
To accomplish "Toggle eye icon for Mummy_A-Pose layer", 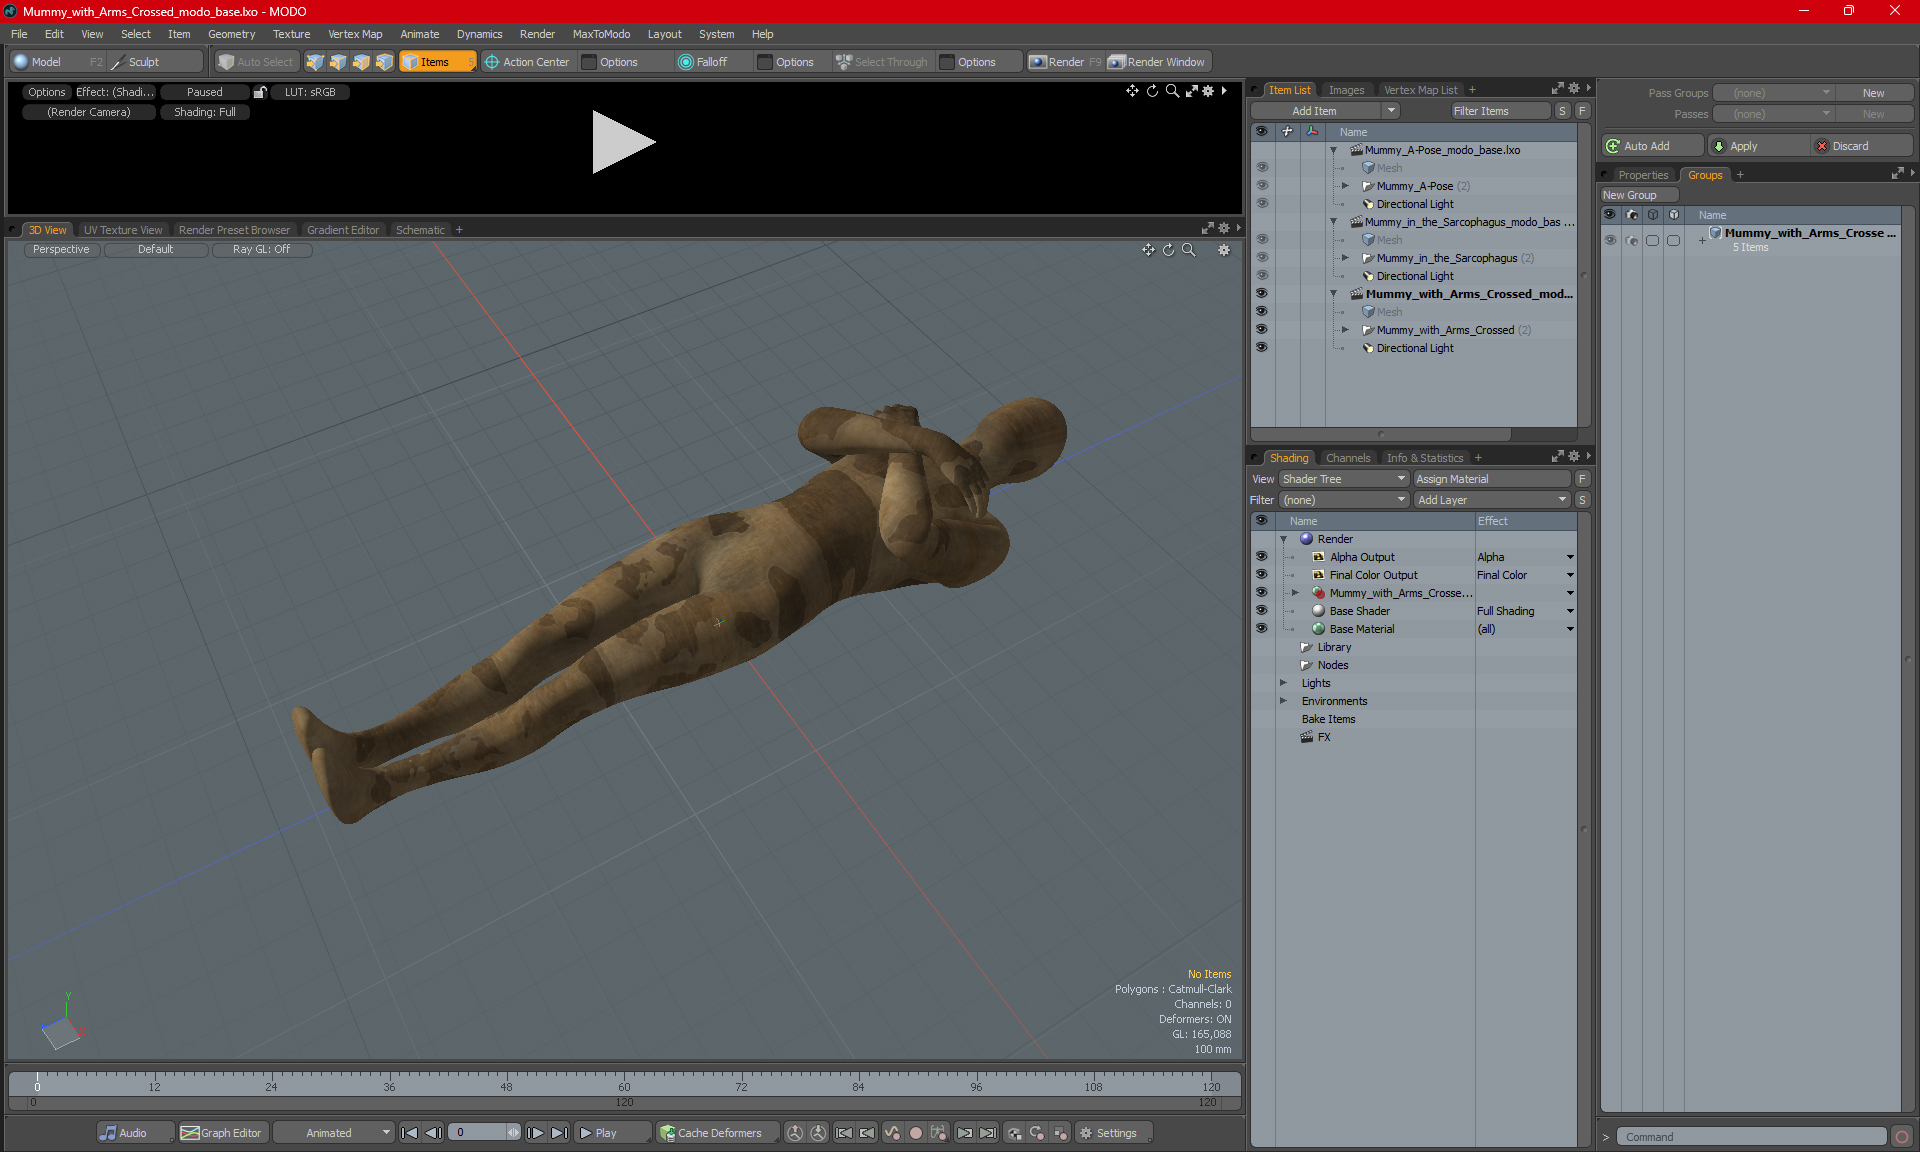I will tap(1260, 185).
